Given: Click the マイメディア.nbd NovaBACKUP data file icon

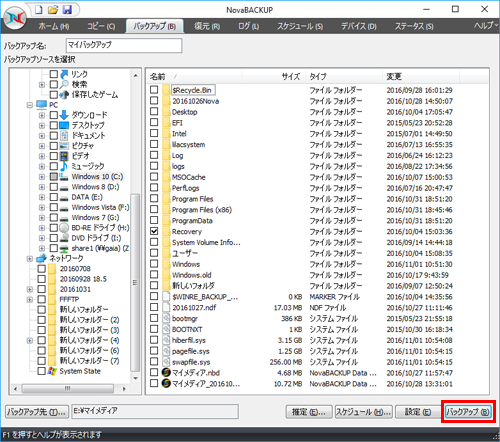Looking at the screenshot, I should pos(166,373).
